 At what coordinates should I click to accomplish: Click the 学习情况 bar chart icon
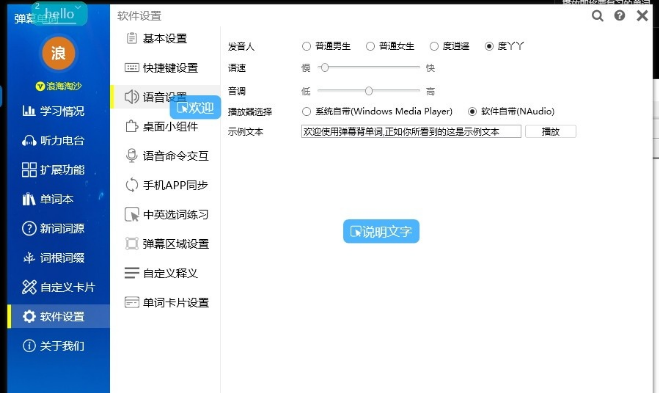tap(29, 111)
